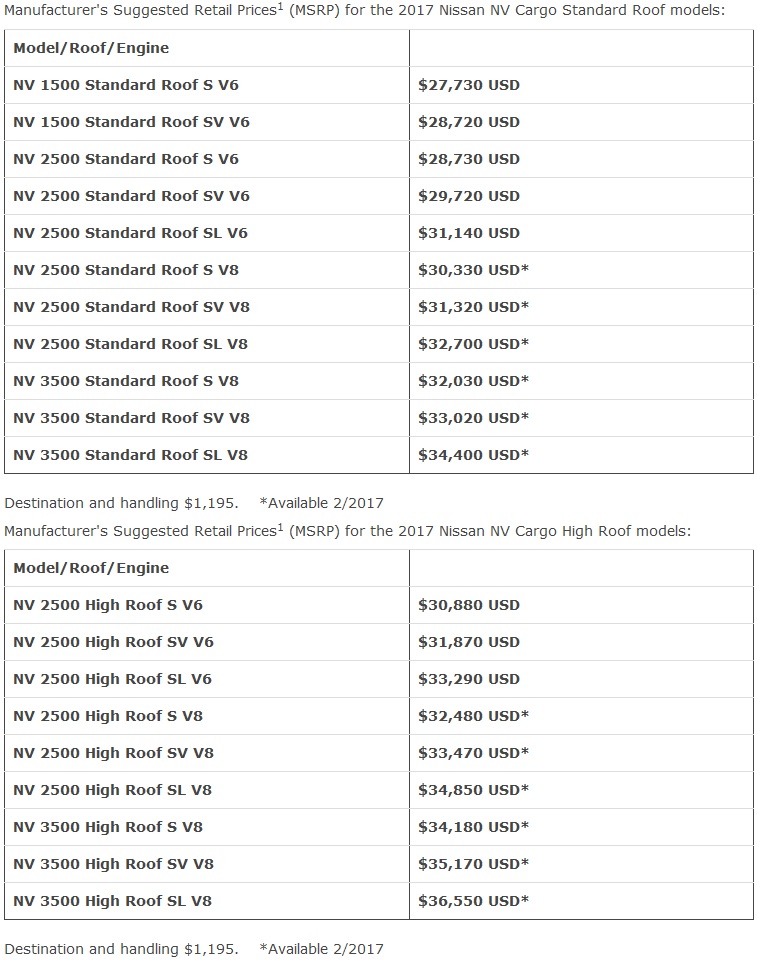Screen dimensions: 757x961
Task: Click the NV 2500 Standard Roof SL V6 cell
Action: point(130,233)
